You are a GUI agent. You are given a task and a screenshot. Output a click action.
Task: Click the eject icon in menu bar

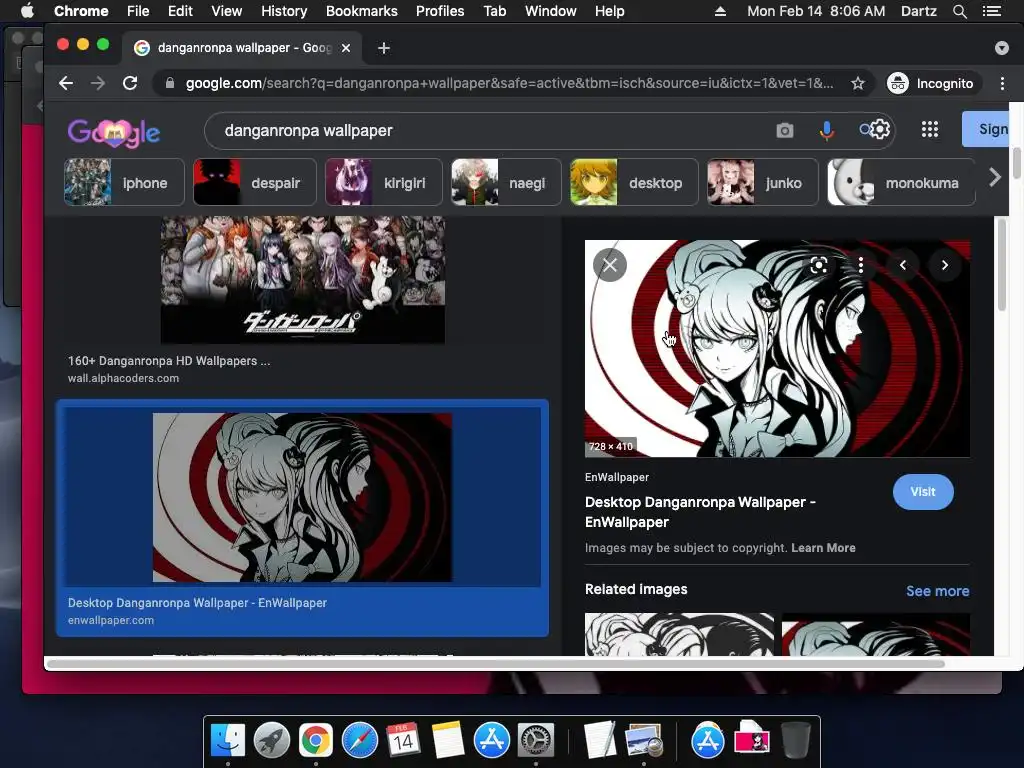pyautogui.click(x=720, y=11)
